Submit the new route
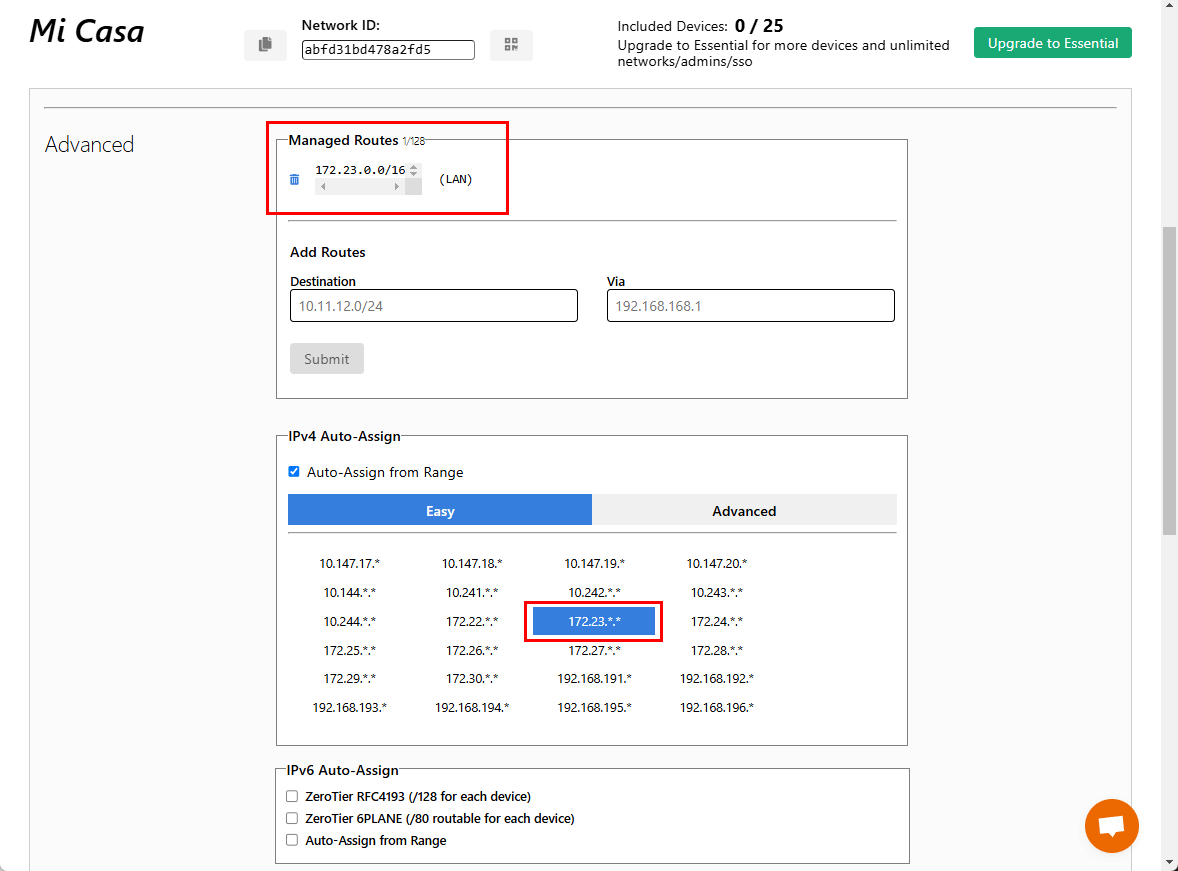 (x=327, y=359)
